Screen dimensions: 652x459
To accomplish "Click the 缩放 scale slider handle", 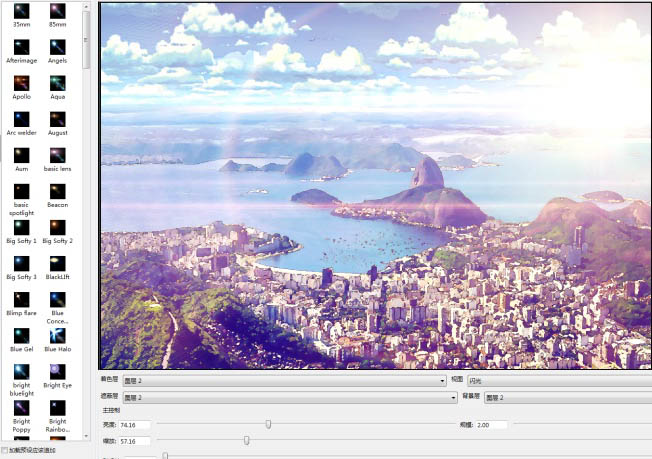I will [x=247, y=440].
